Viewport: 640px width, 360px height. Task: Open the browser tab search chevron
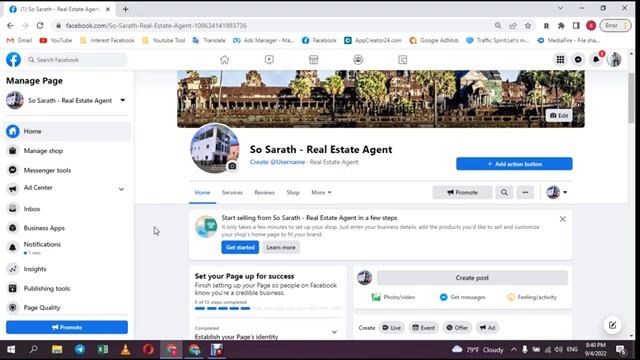(560, 8)
